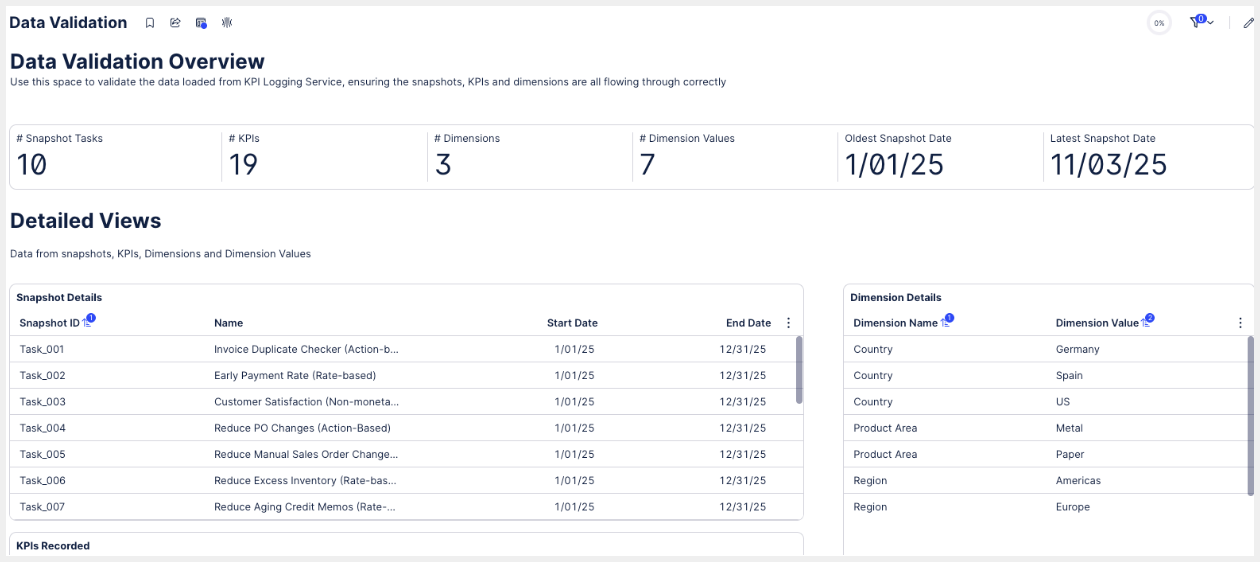
Task: Click the Name column header
Action: [x=228, y=323]
